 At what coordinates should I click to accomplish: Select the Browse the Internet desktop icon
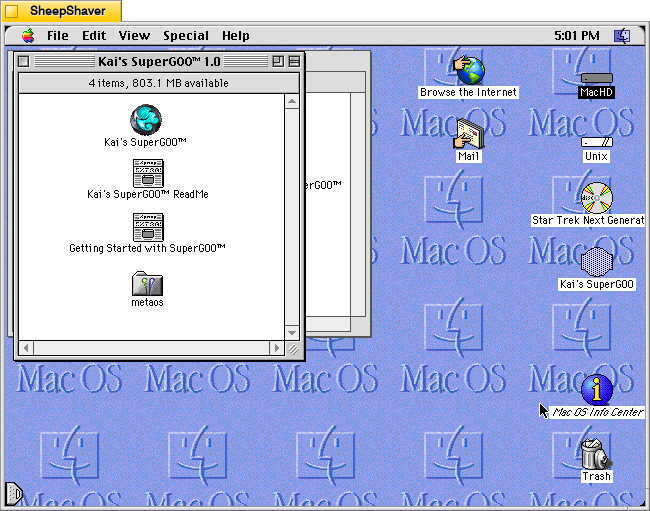pos(468,70)
